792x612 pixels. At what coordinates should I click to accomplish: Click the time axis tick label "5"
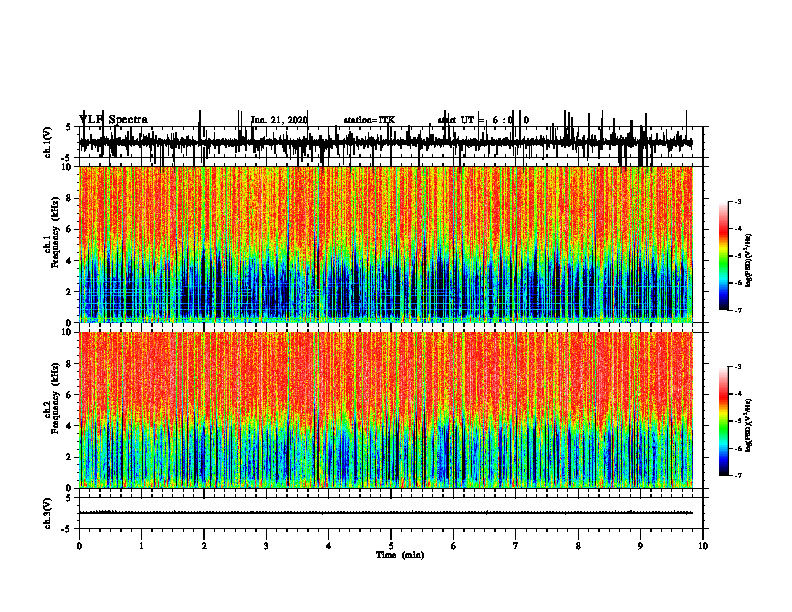pos(391,546)
